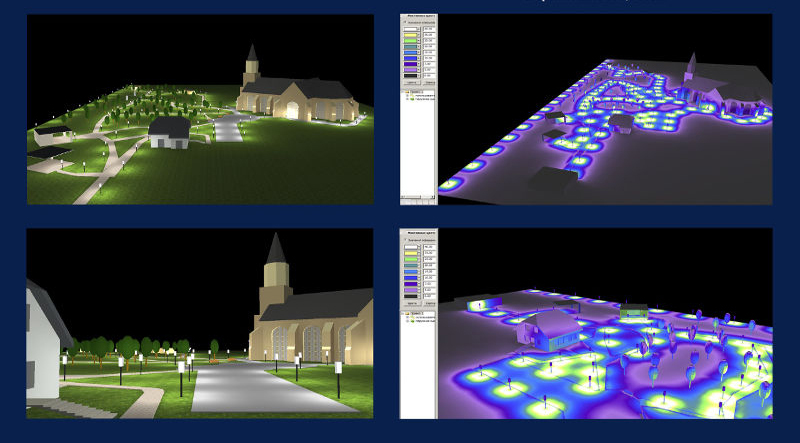This screenshot has width=800, height=443.
Task: Edit value field next to black swatch, bottom legend
Action: click(x=430, y=297)
